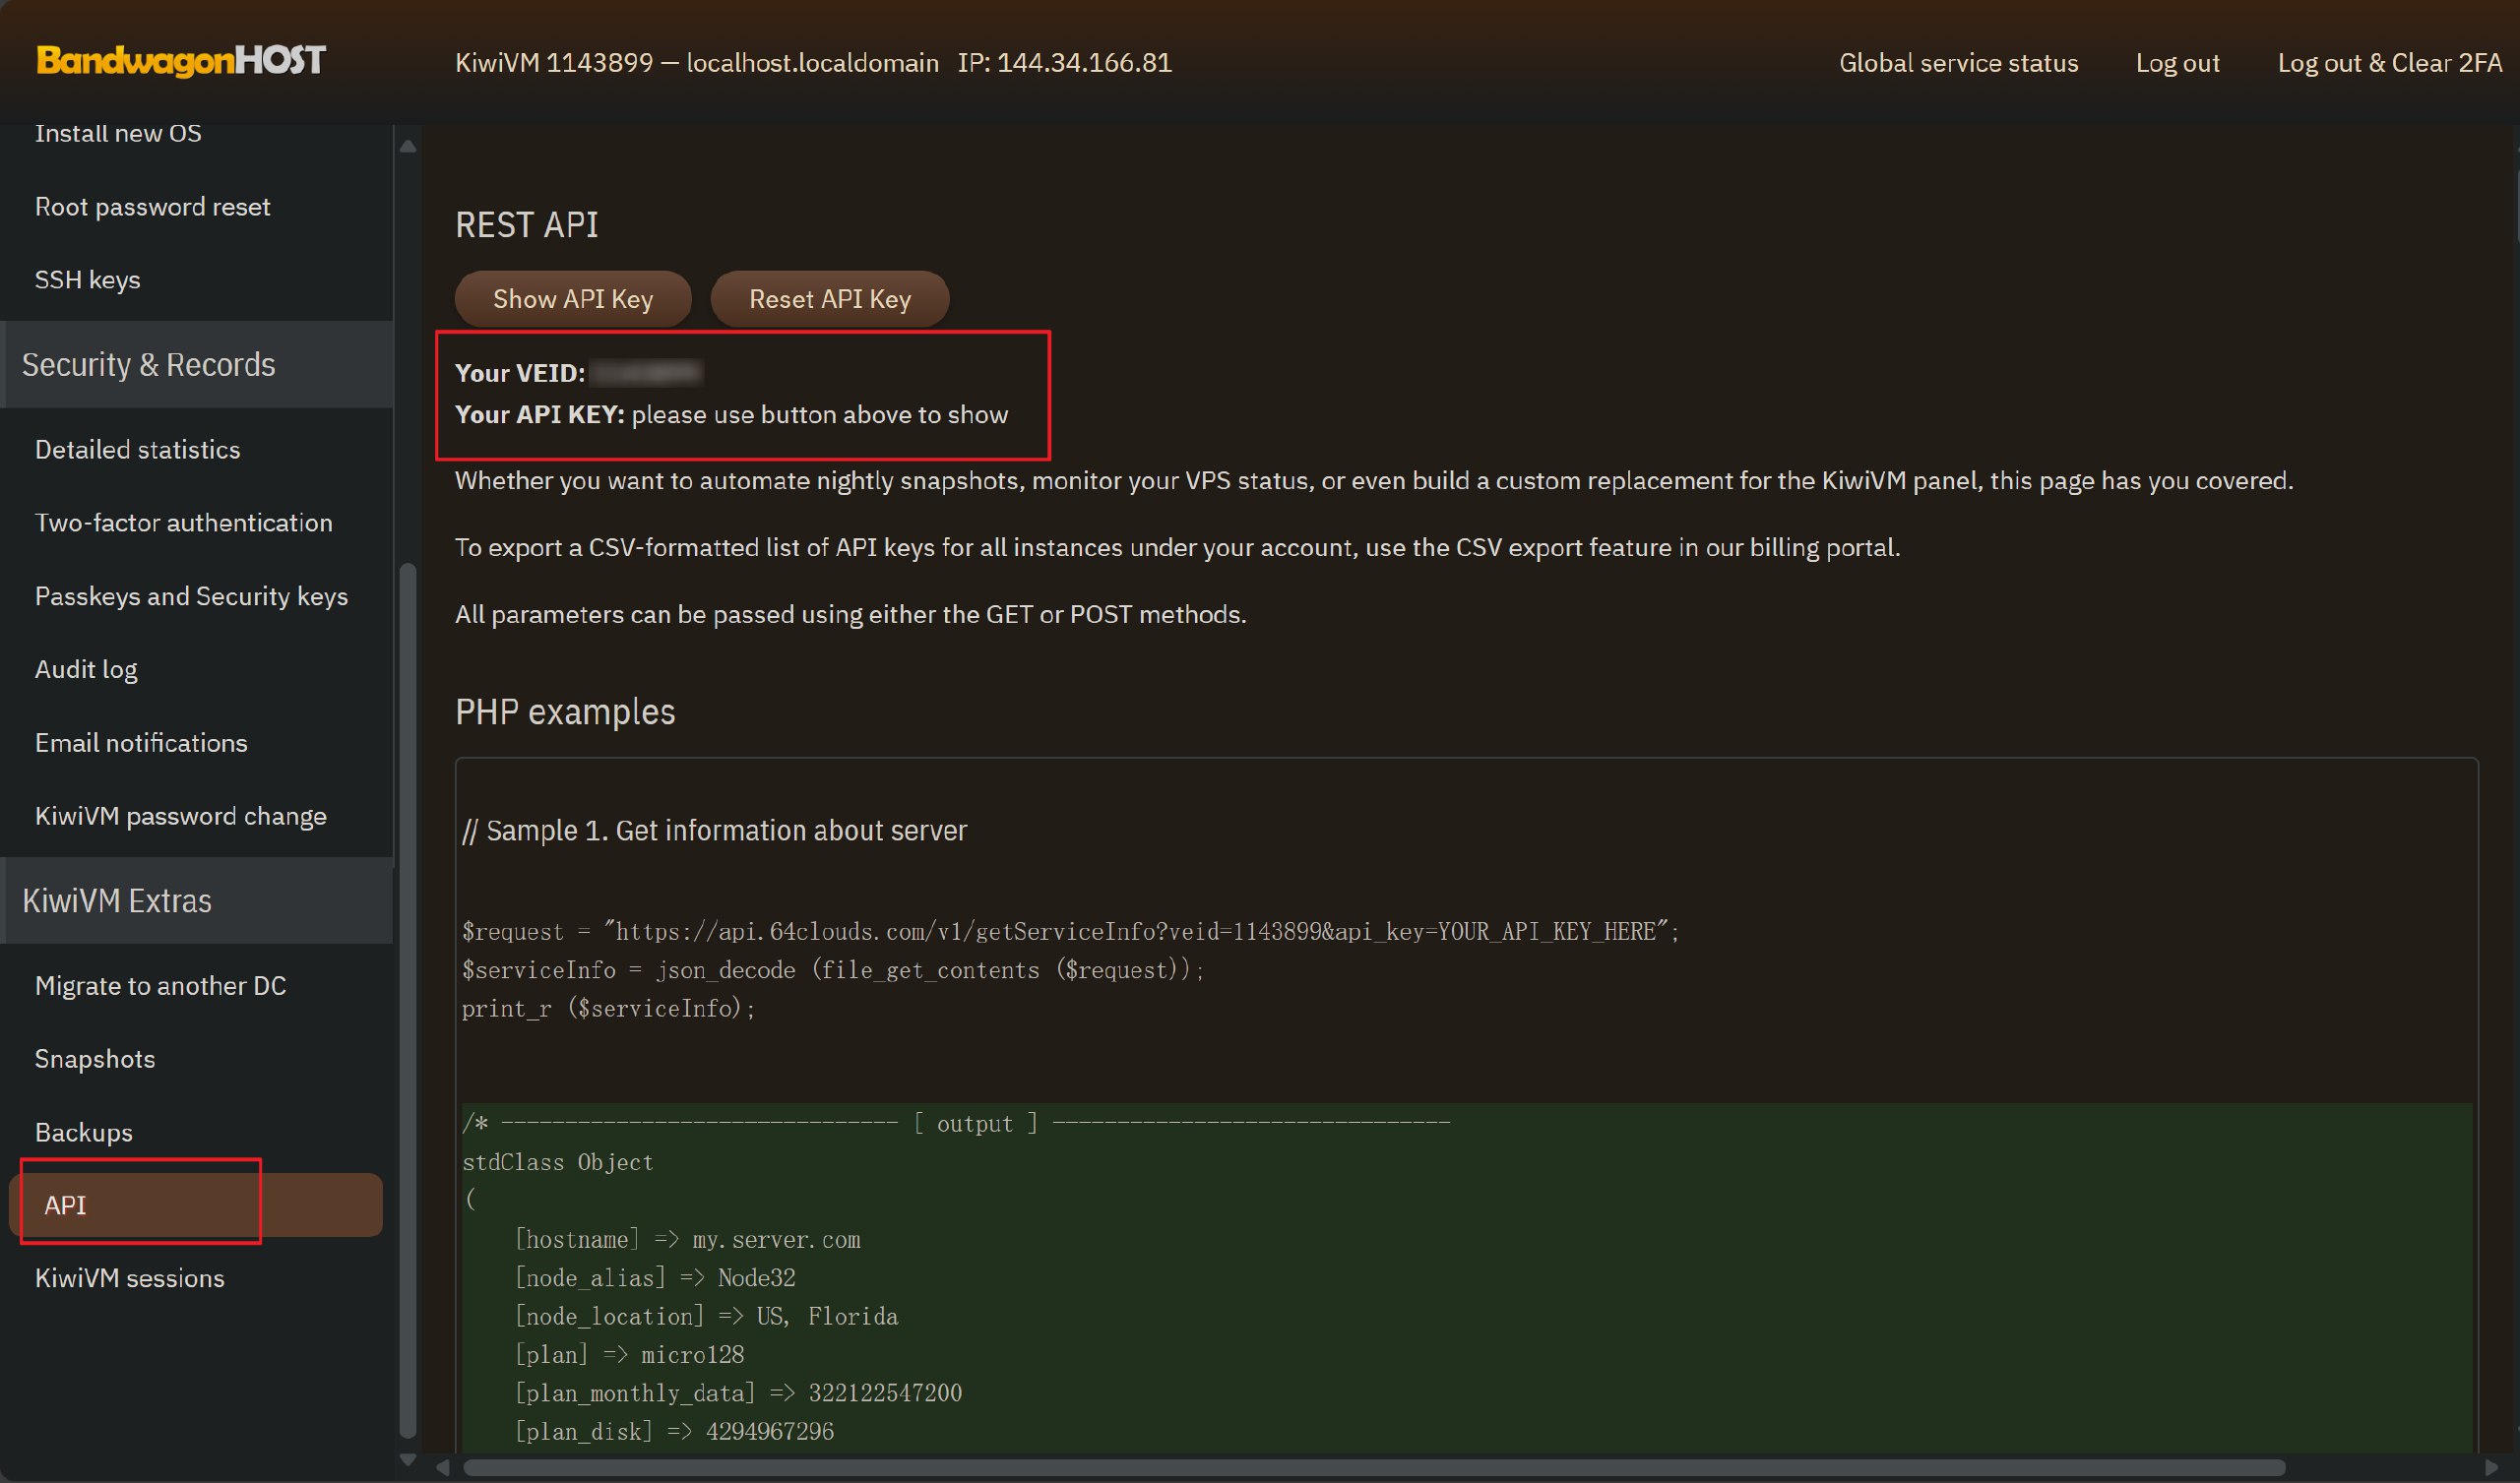Open Email notifications settings

[x=141, y=743]
